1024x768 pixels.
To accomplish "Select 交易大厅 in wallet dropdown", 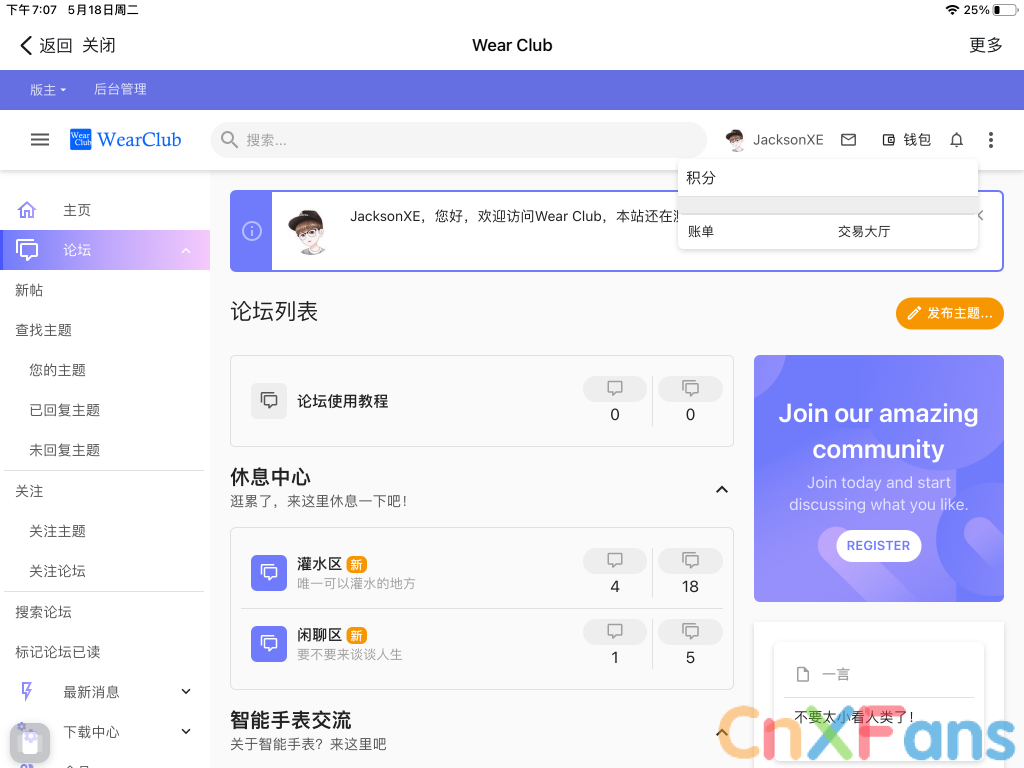I will tap(863, 231).
